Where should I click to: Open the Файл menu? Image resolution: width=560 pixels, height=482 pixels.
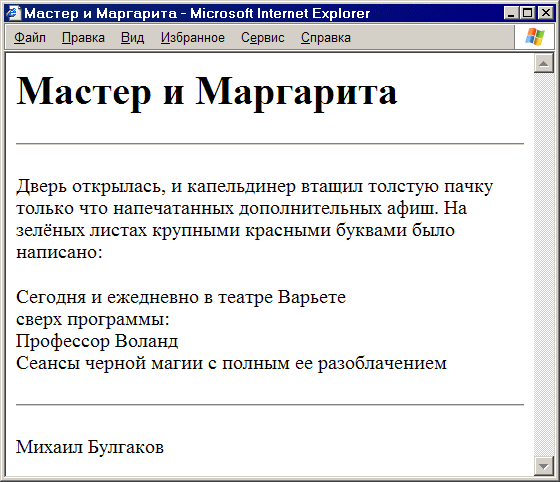[x=30, y=37]
